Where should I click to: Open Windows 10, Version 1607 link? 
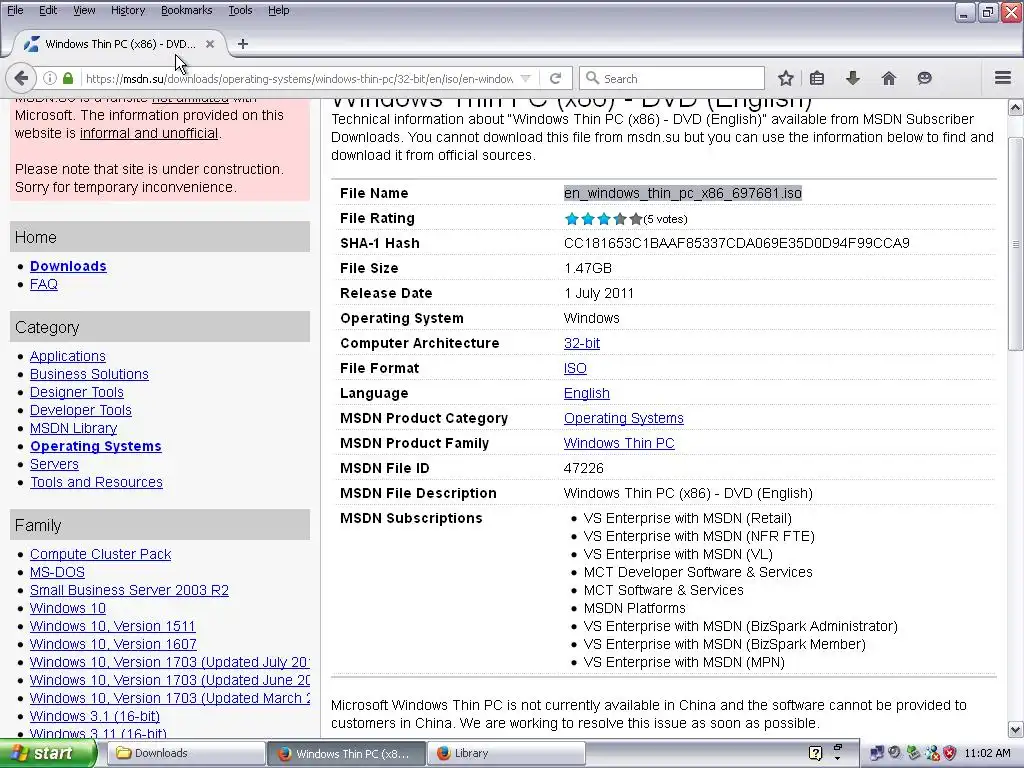tap(114, 644)
